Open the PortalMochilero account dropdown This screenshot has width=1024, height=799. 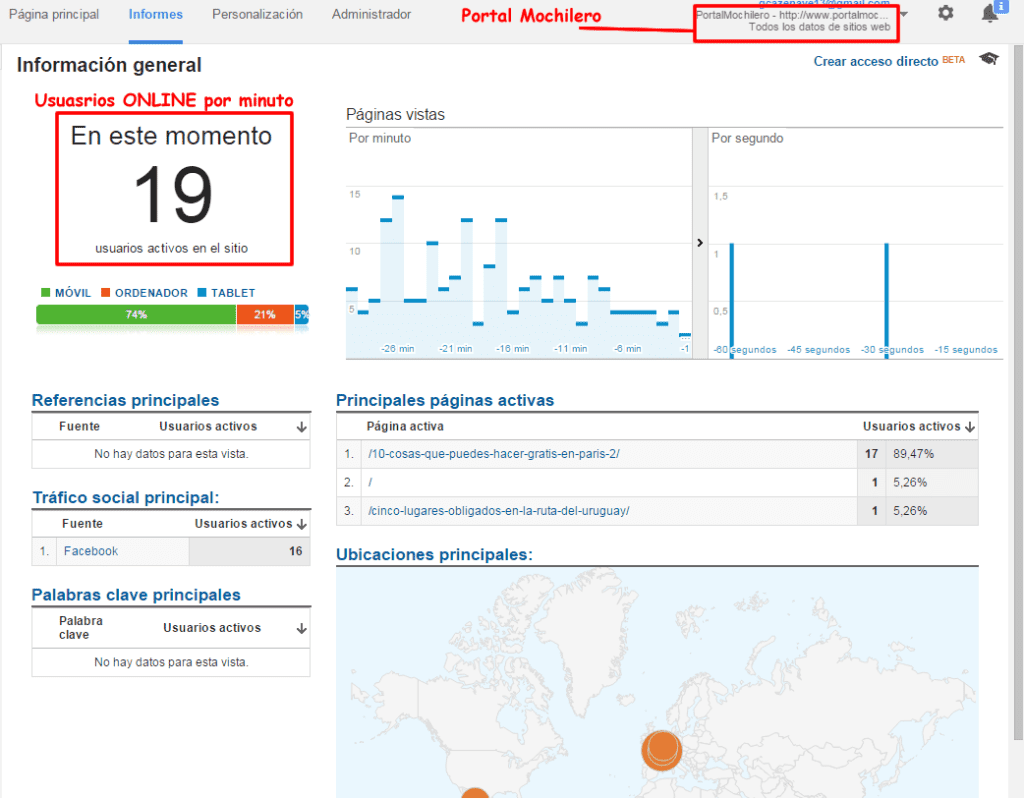[x=904, y=14]
